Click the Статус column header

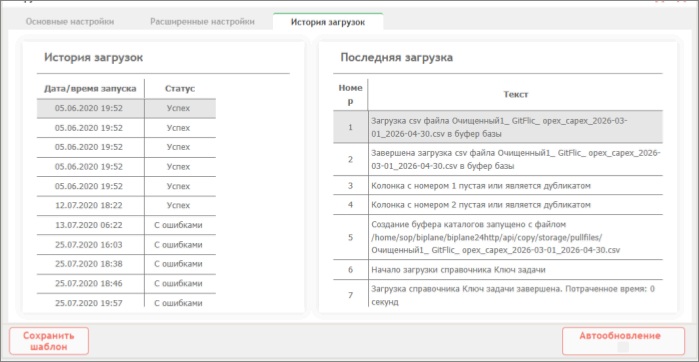tap(180, 89)
